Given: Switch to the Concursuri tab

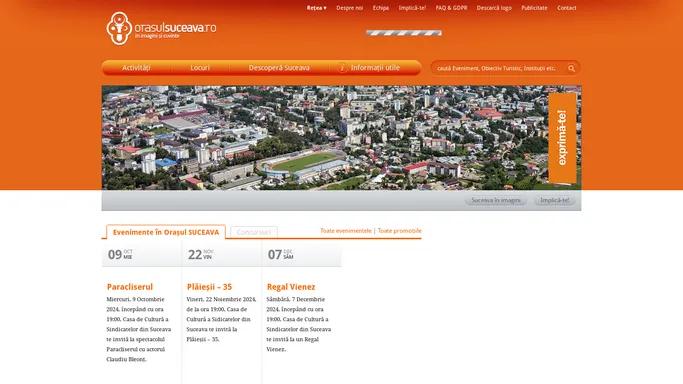Looking at the screenshot, I should point(254,232).
